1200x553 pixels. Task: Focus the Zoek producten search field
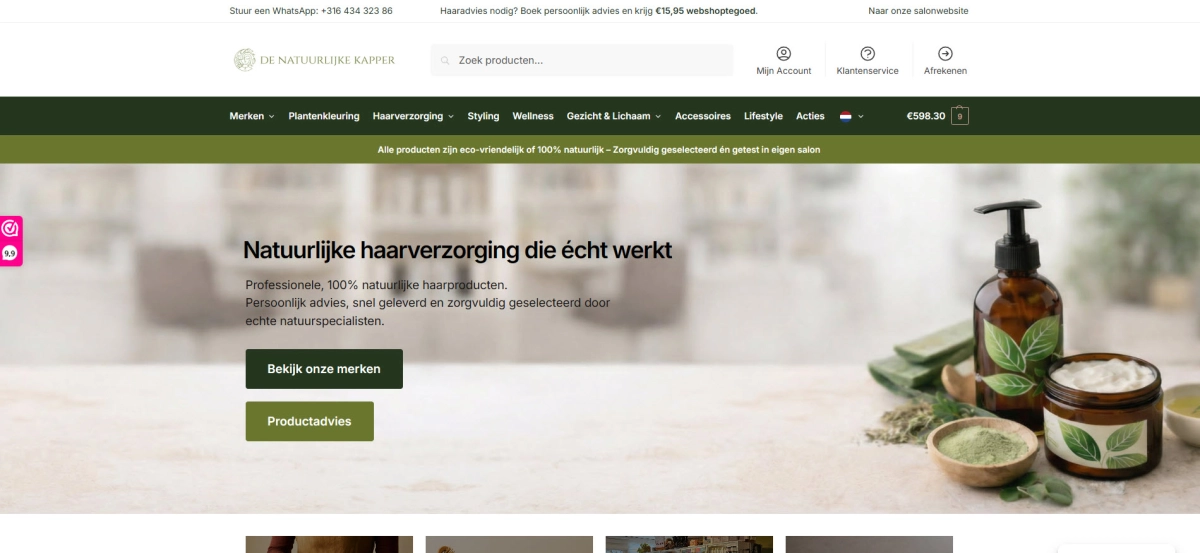pyautogui.click(x=582, y=60)
